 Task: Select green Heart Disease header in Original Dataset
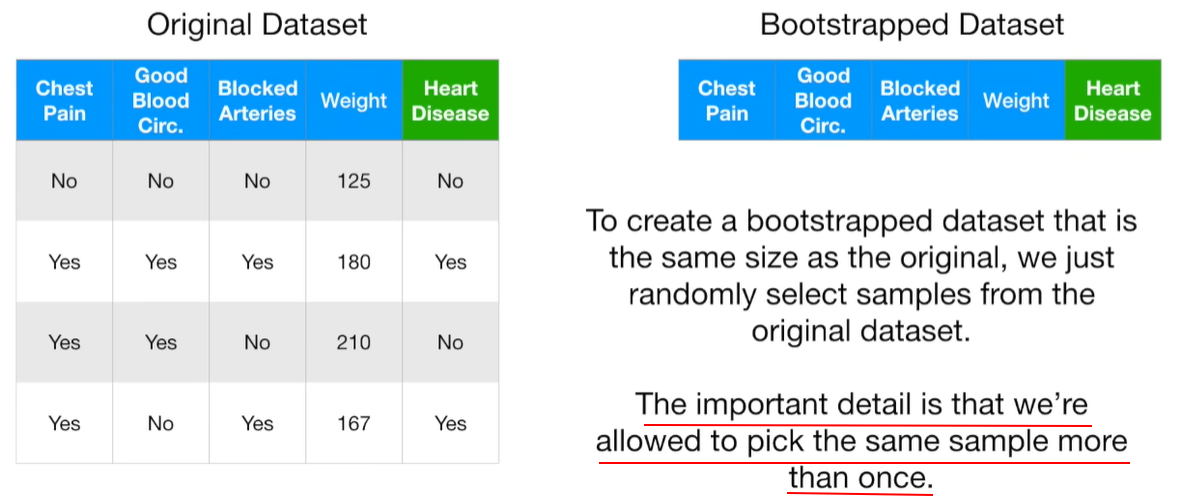point(450,101)
